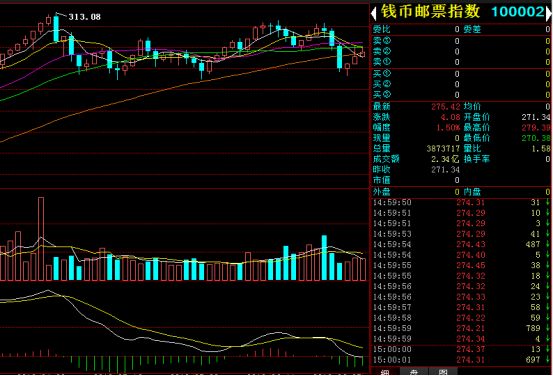553x376 pixels.
Task: Click the 最新 price value 275.42
Action: (445, 107)
